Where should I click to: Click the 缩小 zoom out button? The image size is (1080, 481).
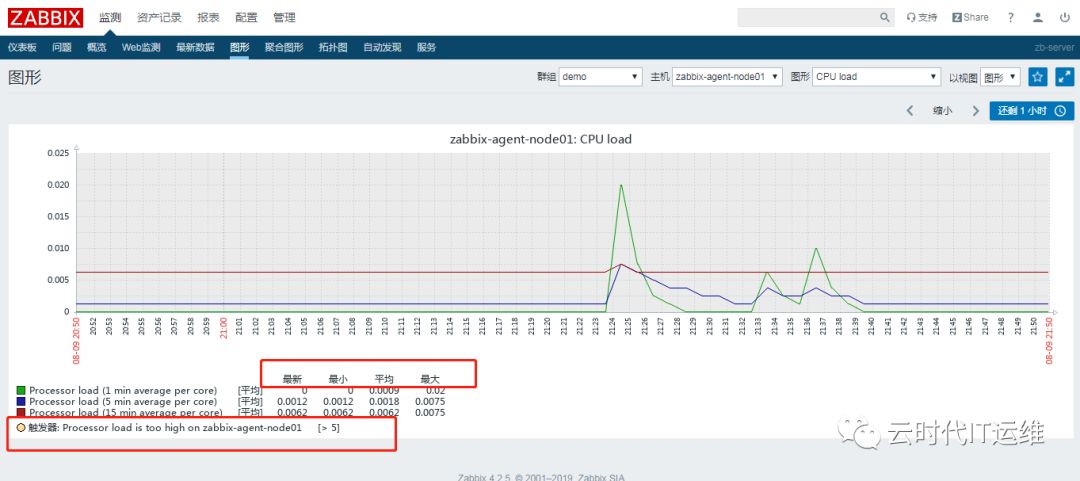(x=942, y=111)
